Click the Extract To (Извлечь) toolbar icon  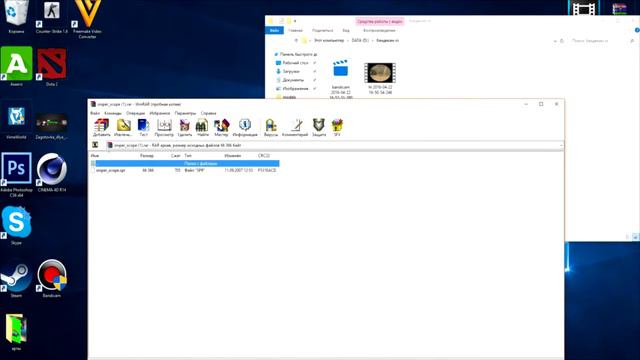(x=123, y=127)
